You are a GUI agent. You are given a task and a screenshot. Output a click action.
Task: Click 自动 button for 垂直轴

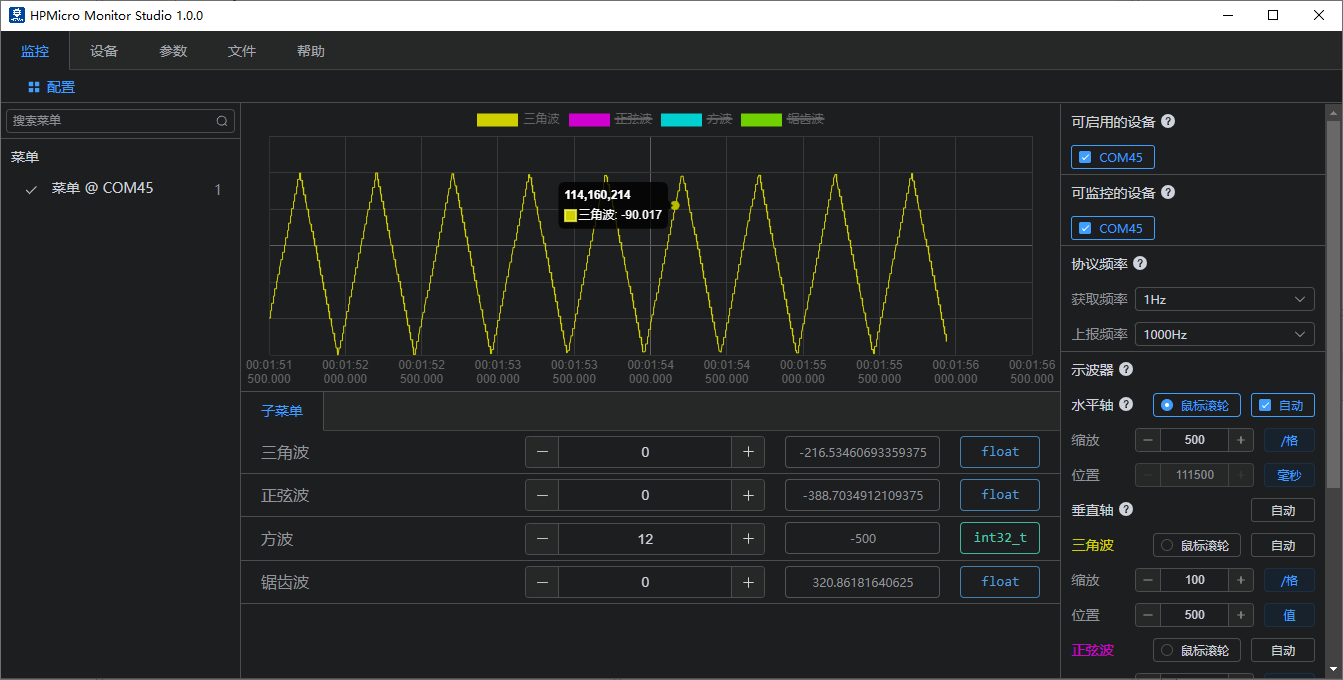pos(1283,510)
